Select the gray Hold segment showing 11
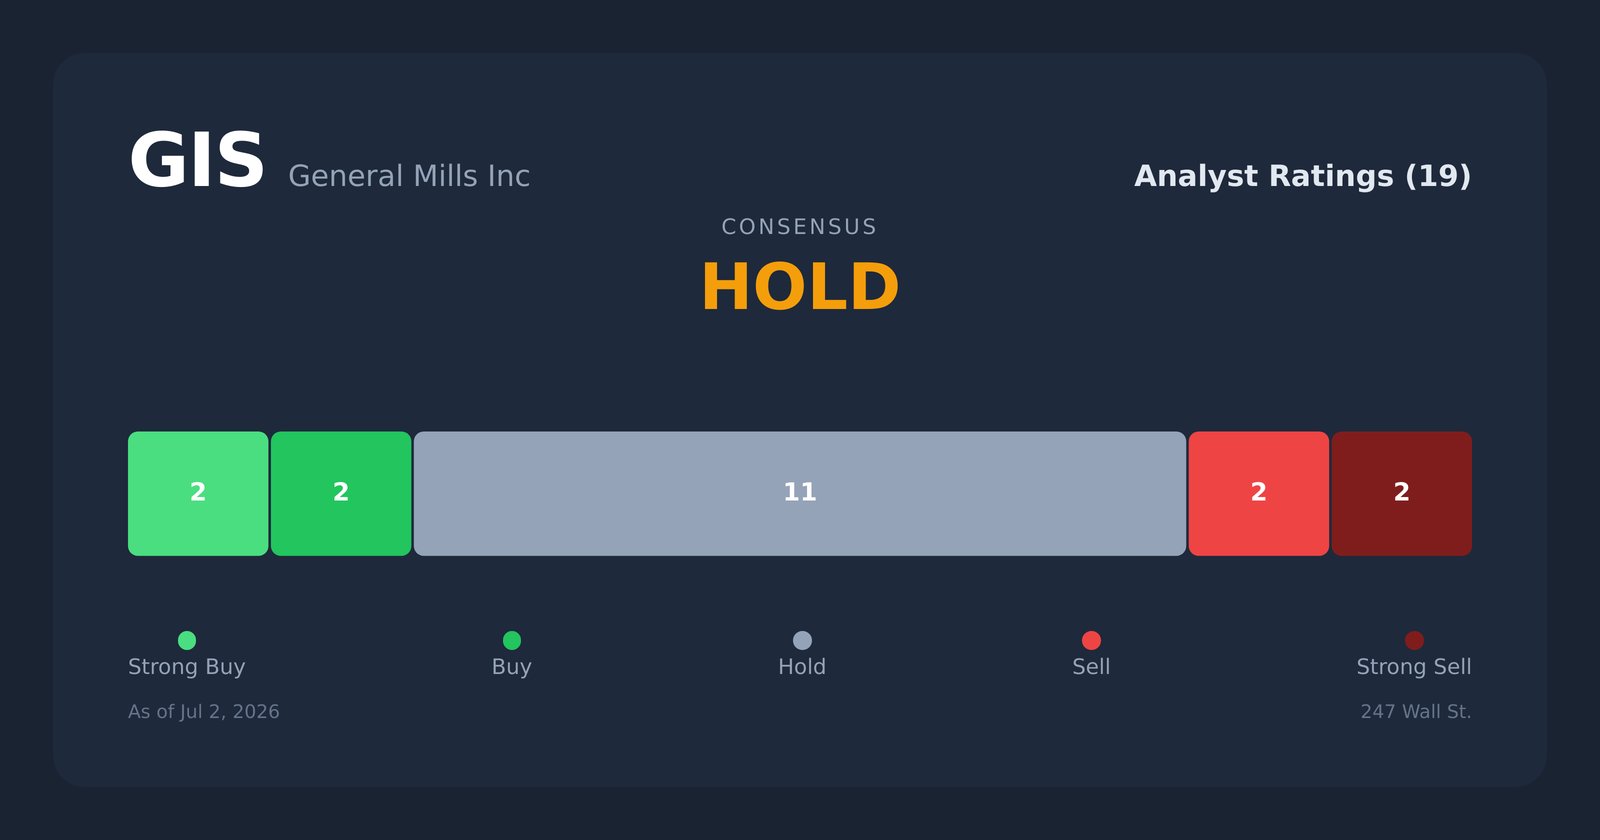Screen dimensions: 1600x840 (x=800, y=493)
